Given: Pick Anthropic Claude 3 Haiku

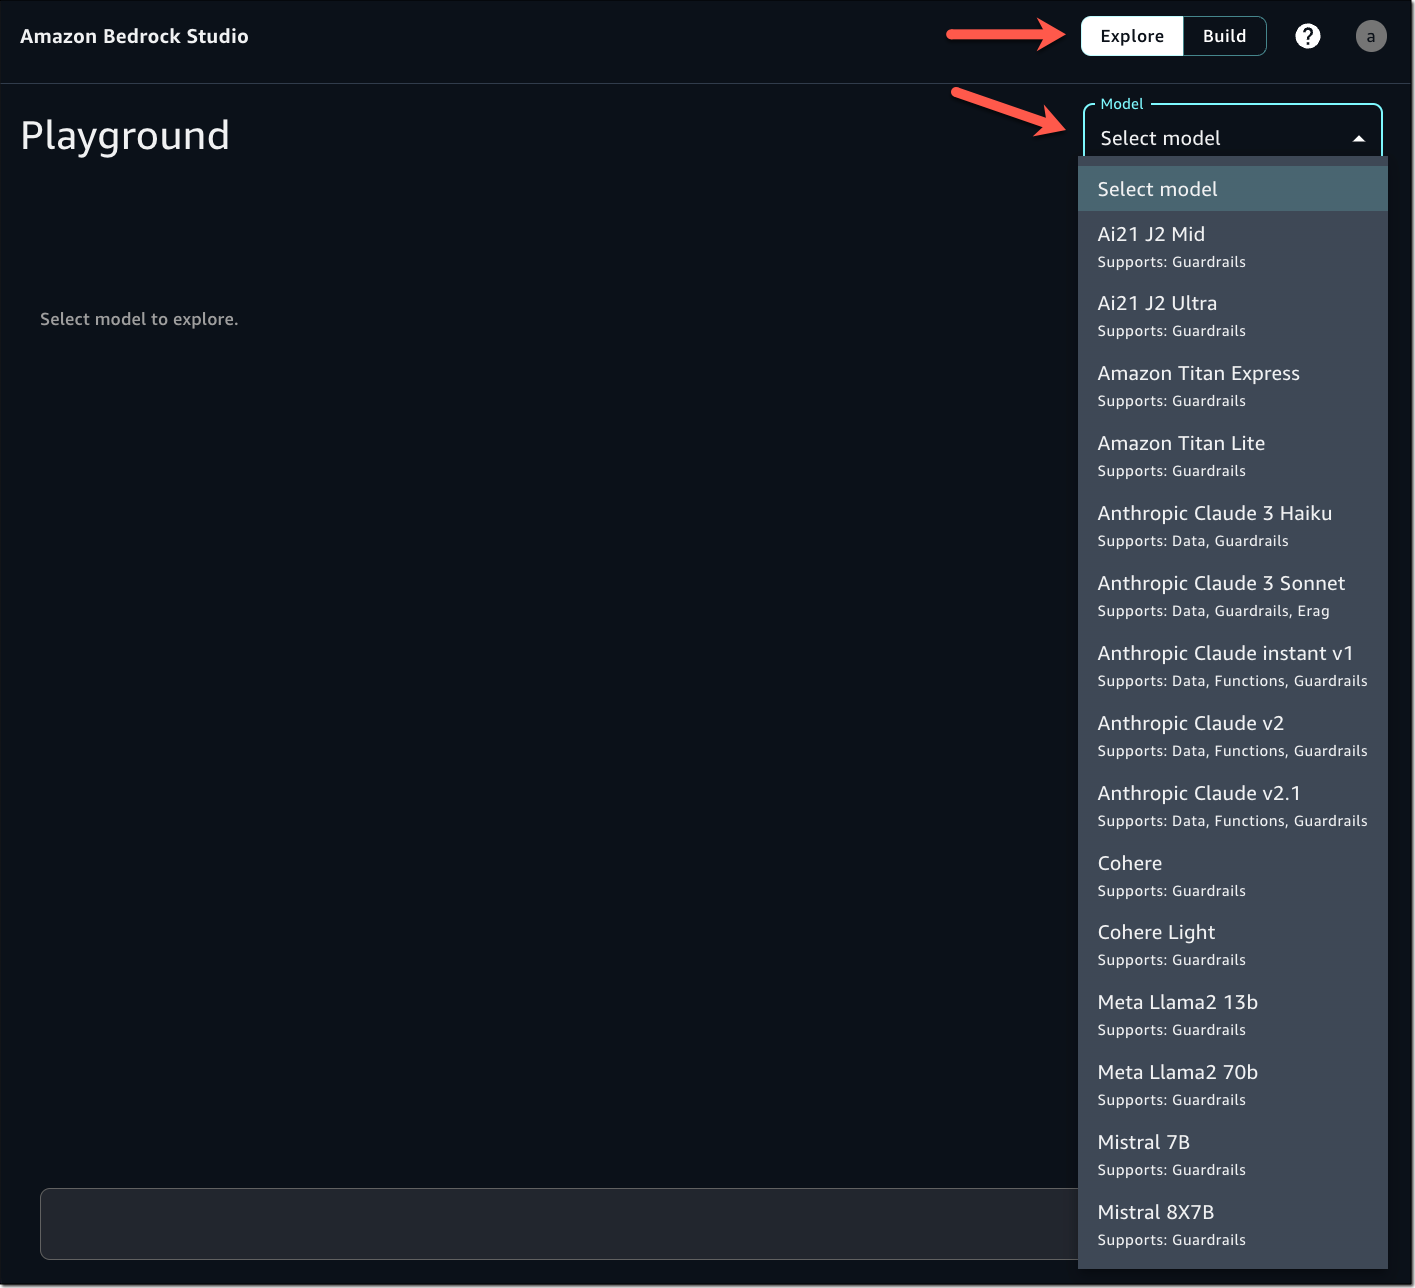Looking at the screenshot, I should tap(1232, 526).
